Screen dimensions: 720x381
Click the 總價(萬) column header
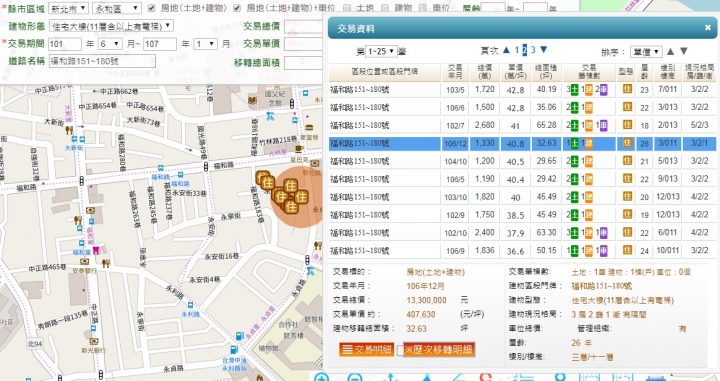click(485, 72)
